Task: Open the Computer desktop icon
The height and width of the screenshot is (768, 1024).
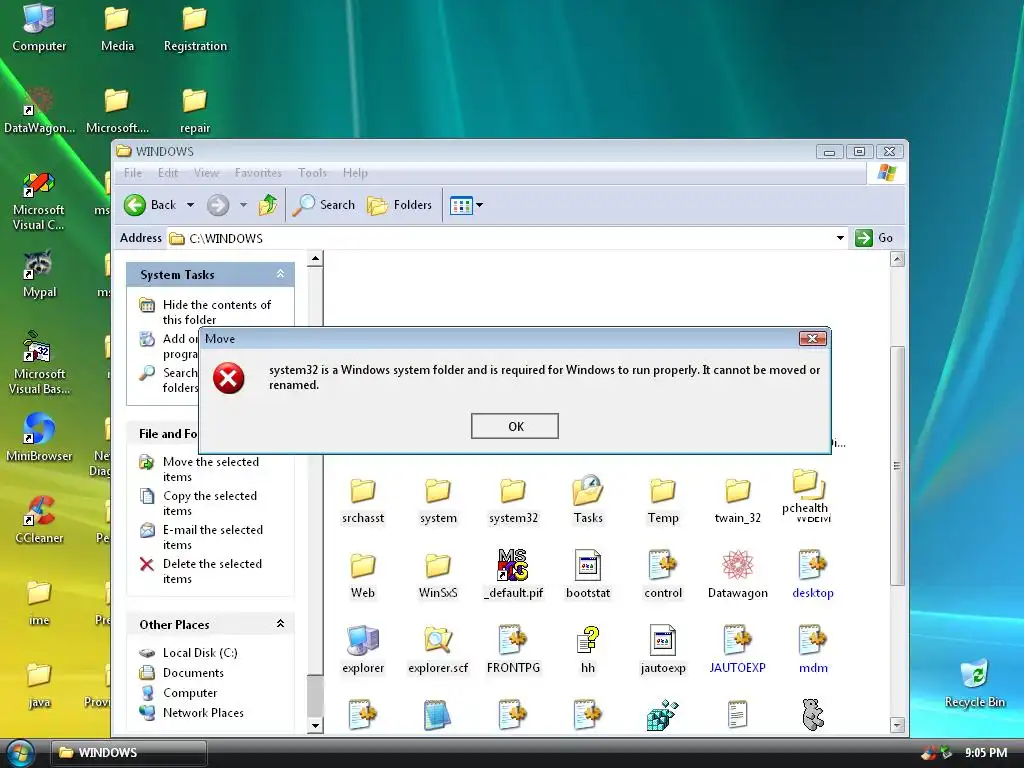Action: tap(39, 28)
